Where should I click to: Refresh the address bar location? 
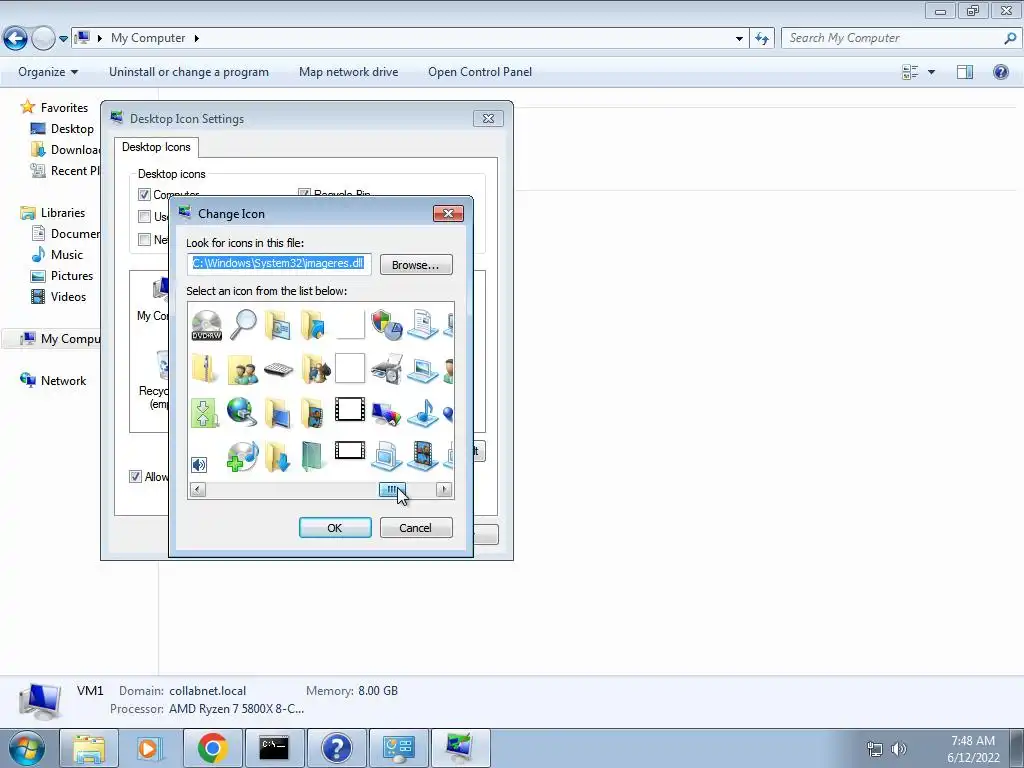click(762, 39)
